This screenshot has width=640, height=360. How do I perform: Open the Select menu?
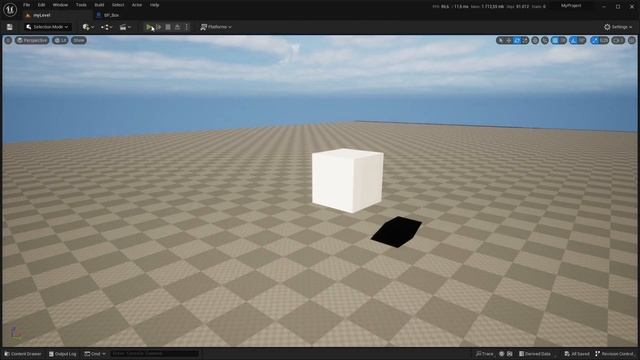tap(118, 5)
